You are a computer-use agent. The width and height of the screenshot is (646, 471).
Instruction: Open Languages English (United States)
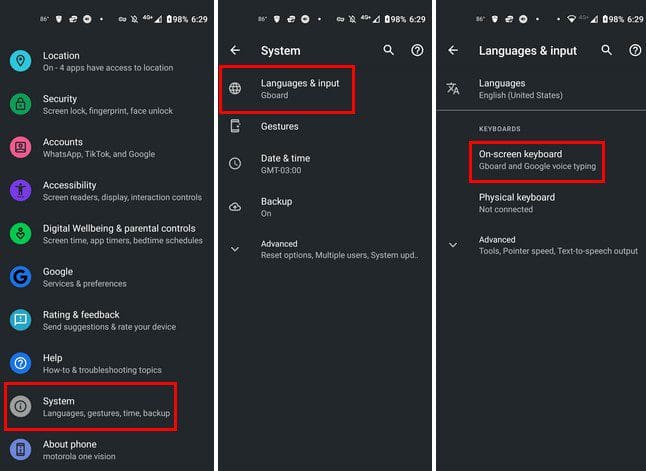[x=542, y=89]
